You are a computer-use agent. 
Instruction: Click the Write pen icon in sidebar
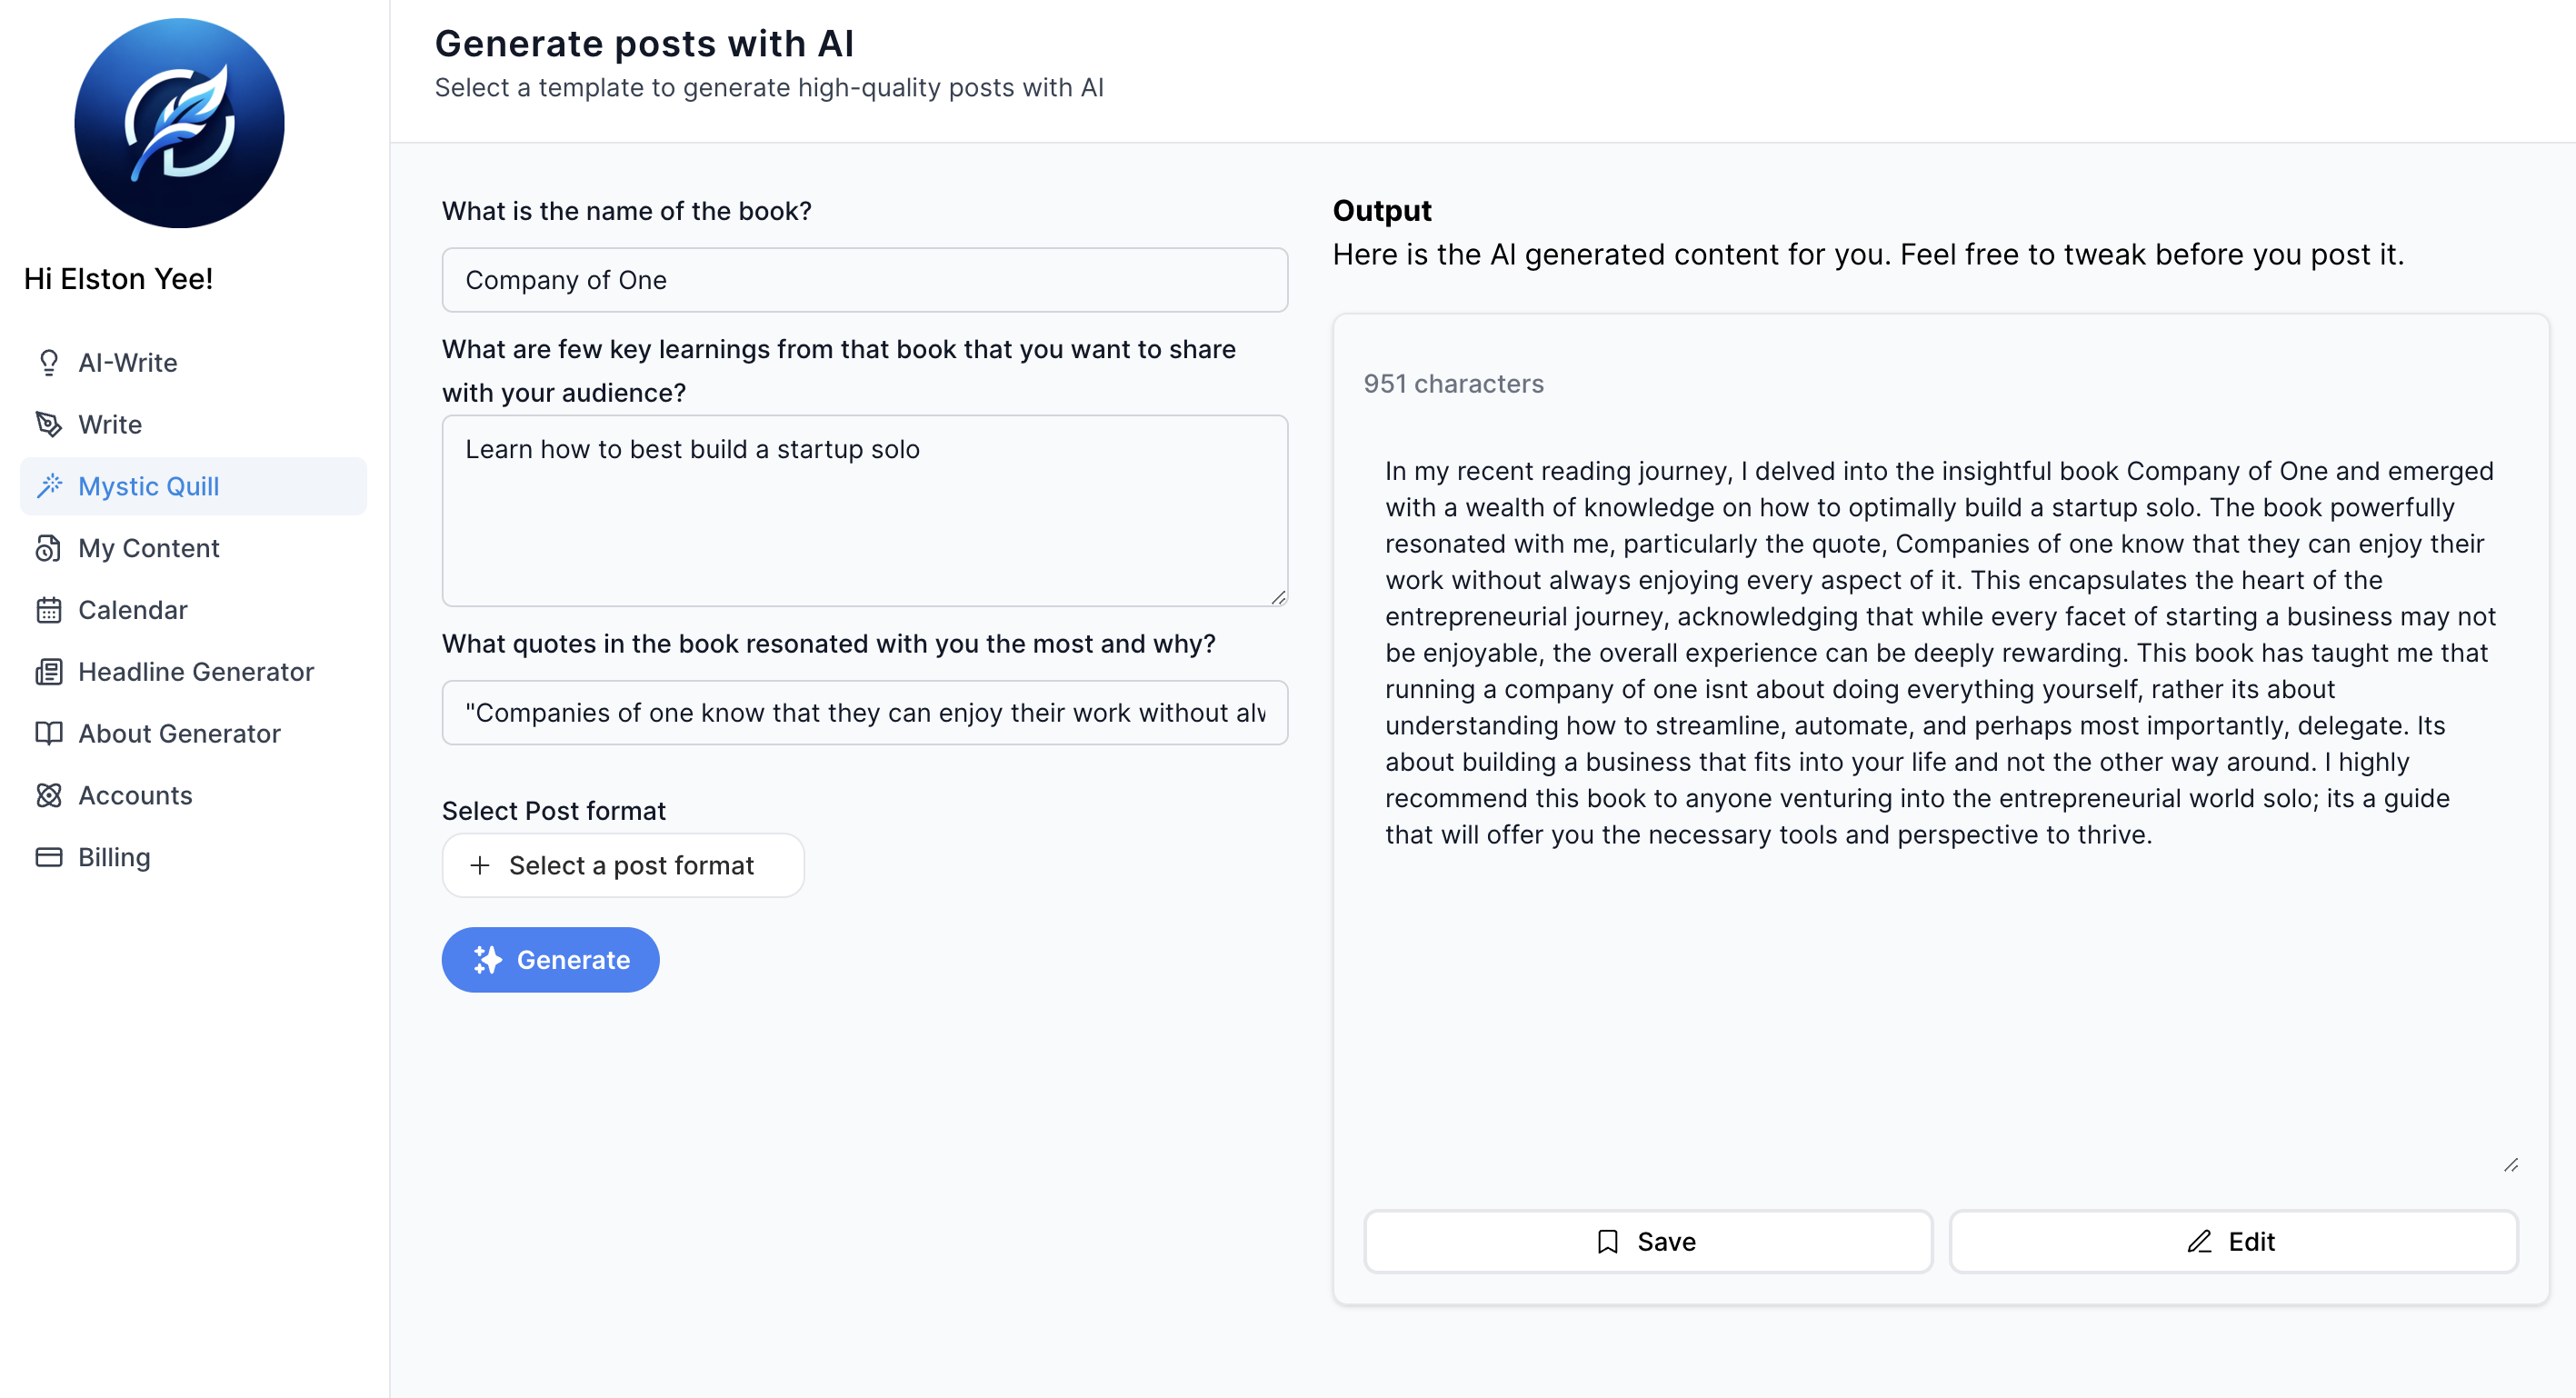[x=48, y=424]
